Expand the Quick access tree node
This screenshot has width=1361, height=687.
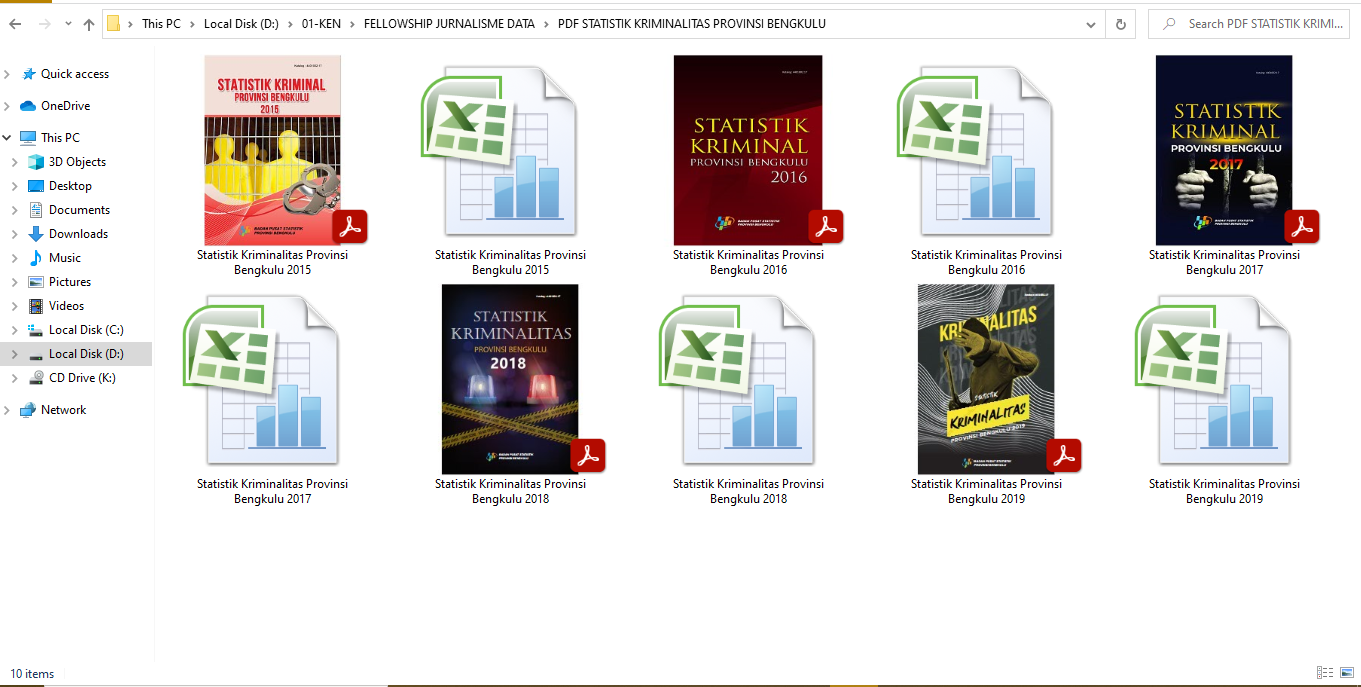pos(8,74)
